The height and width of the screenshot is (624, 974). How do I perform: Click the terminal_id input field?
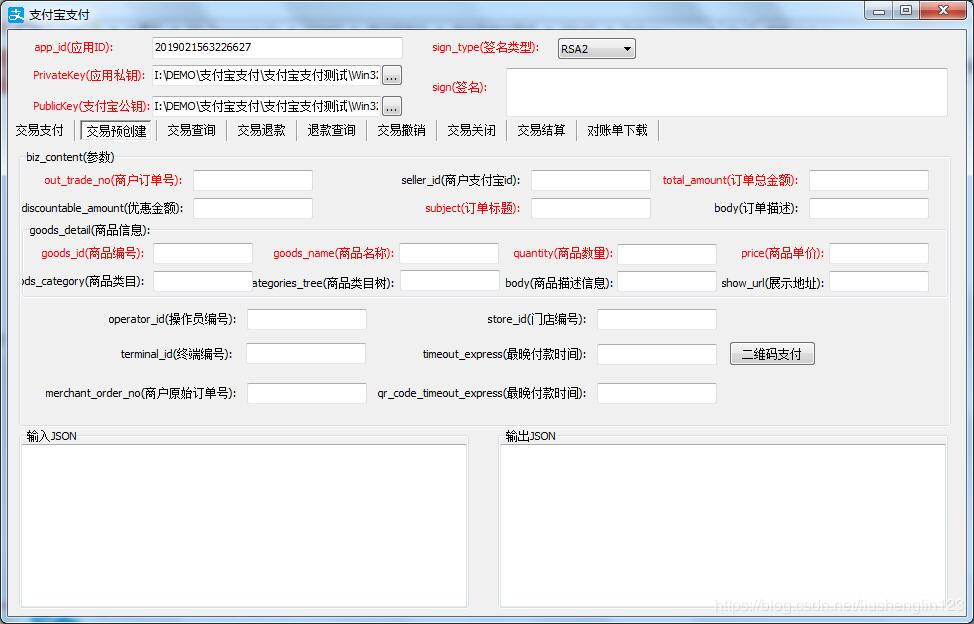pyautogui.click(x=306, y=354)
